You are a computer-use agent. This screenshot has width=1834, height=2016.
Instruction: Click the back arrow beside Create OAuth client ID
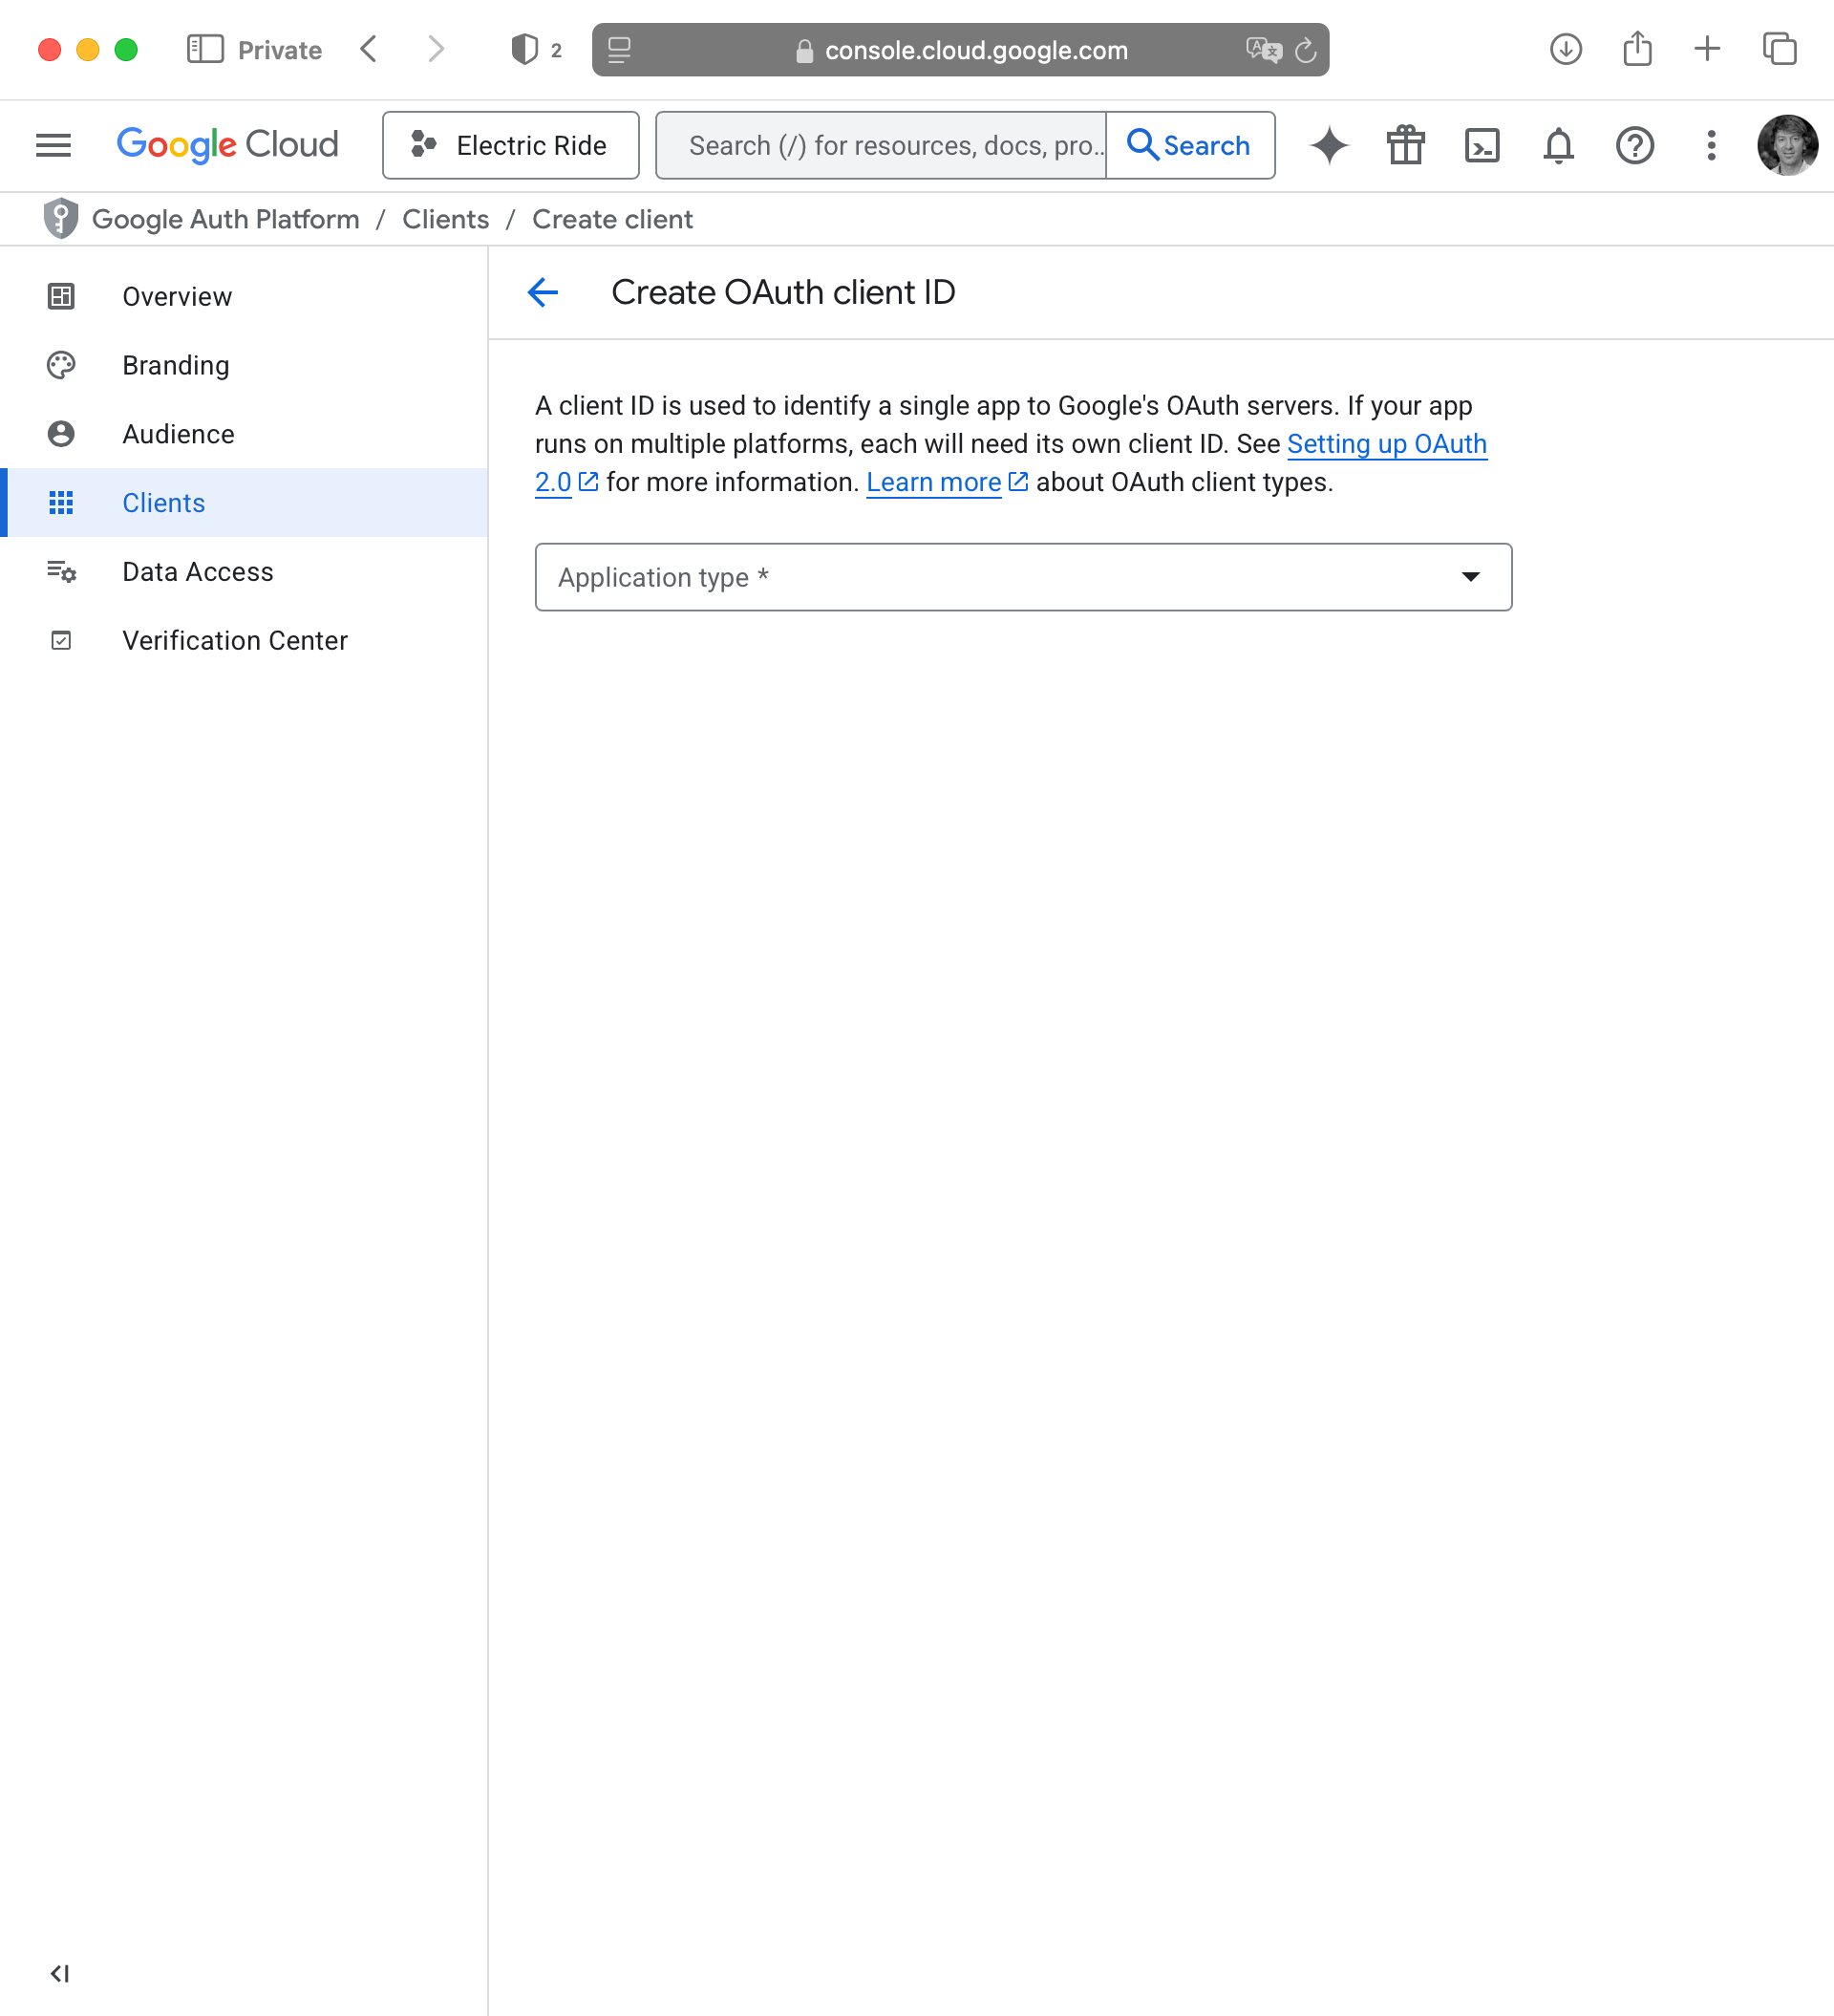click(x=543, y=292)
